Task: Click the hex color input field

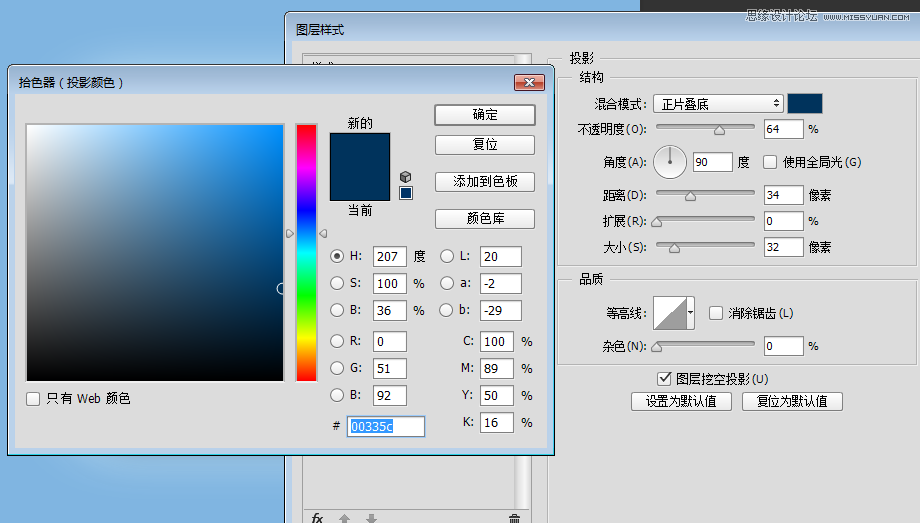Action: point(386,427)
